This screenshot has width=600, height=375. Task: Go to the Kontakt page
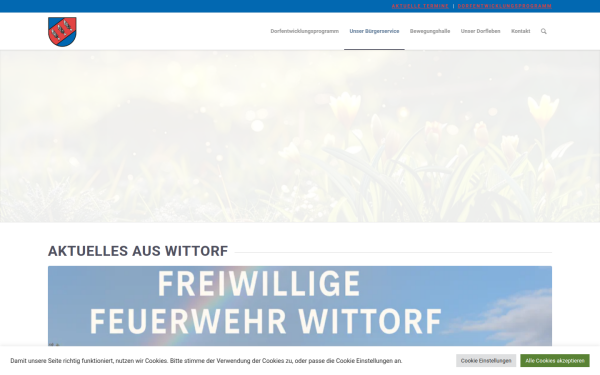pyautogui.click(x=520, y=31)
